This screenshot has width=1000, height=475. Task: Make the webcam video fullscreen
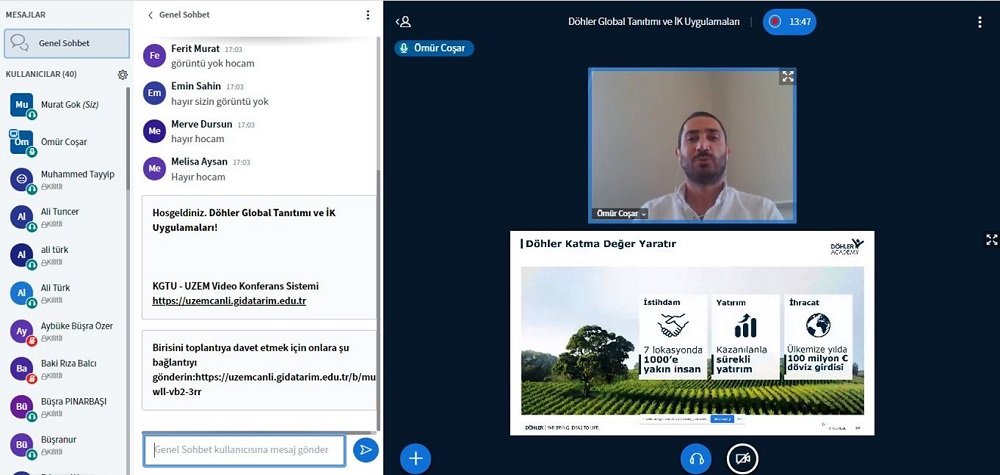click(x=787, y=76)
